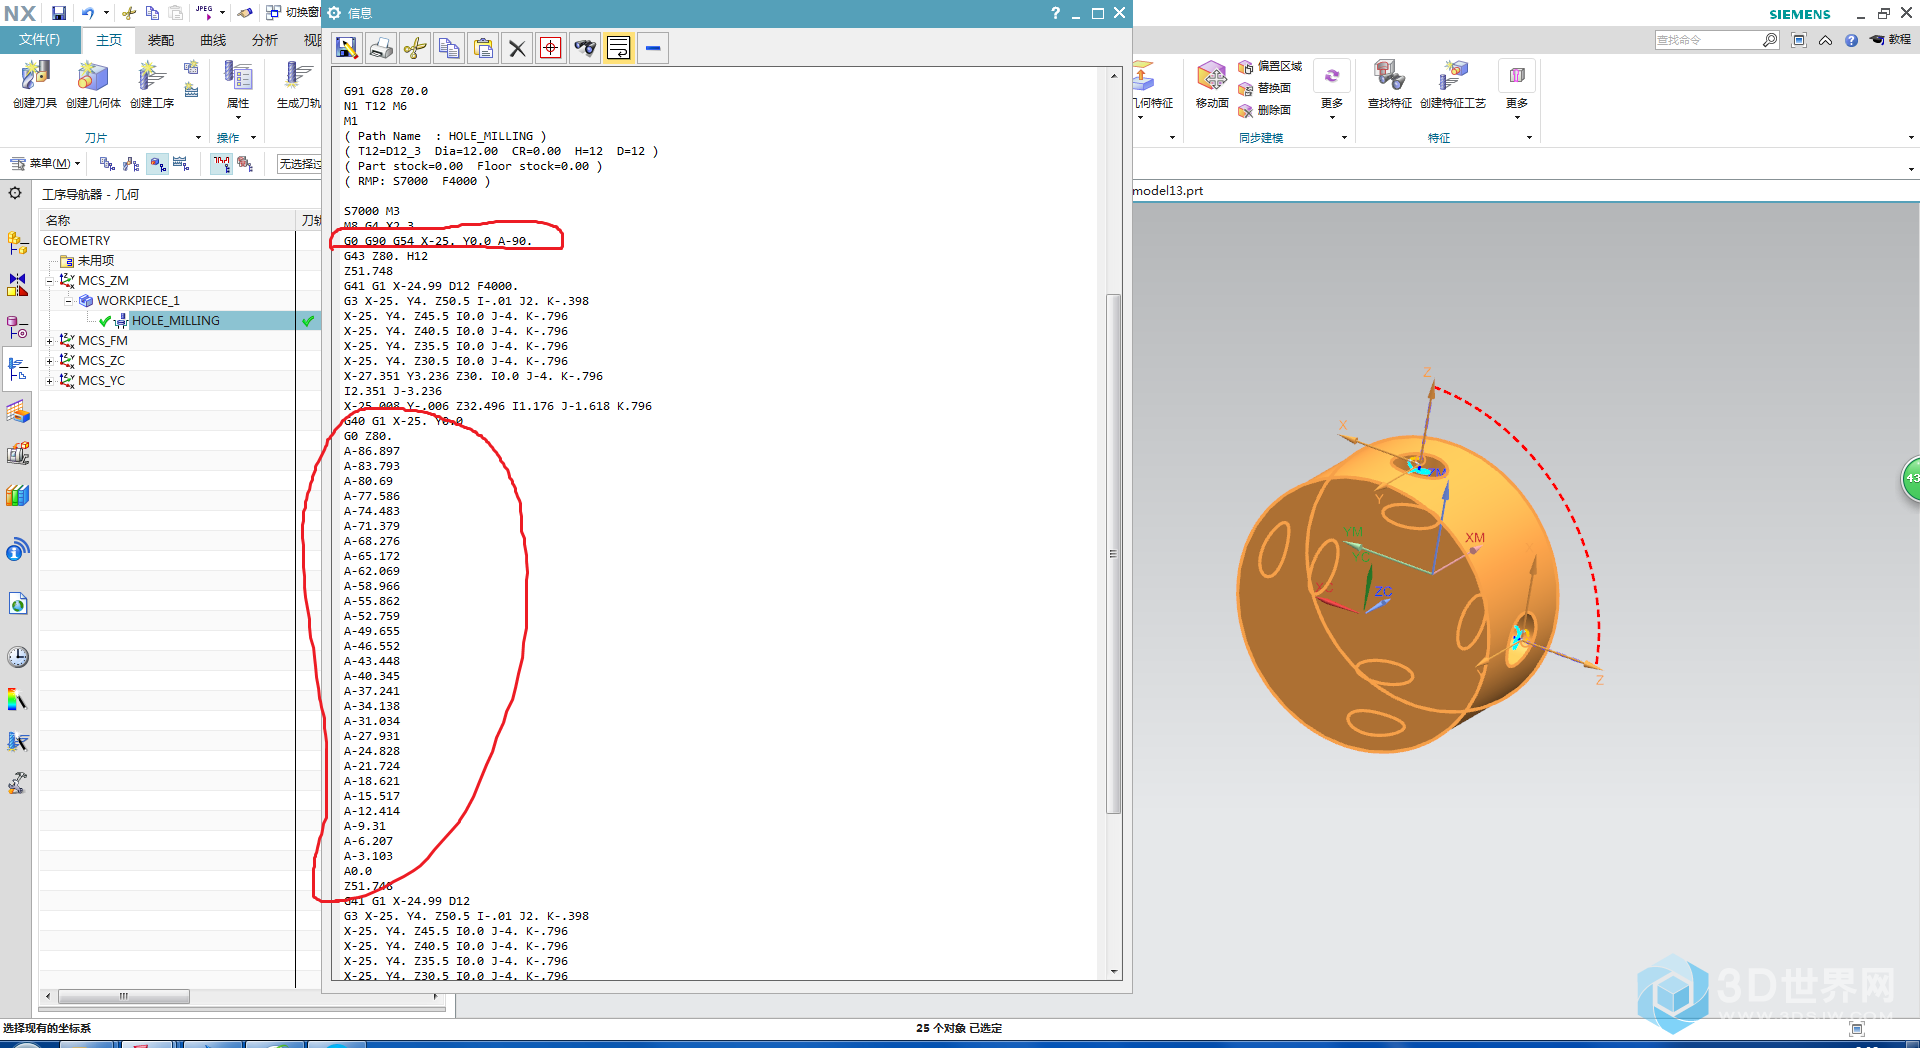Image resolution: width=1920 pixels, height=1048 pixels.
Task: Open the JPEG export dropdown arrow
Action: click(222, 13)
